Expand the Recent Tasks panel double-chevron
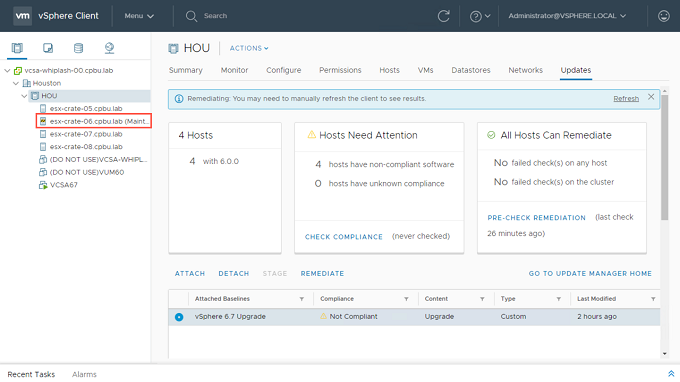The image size is (680, 382). [671, 373]
